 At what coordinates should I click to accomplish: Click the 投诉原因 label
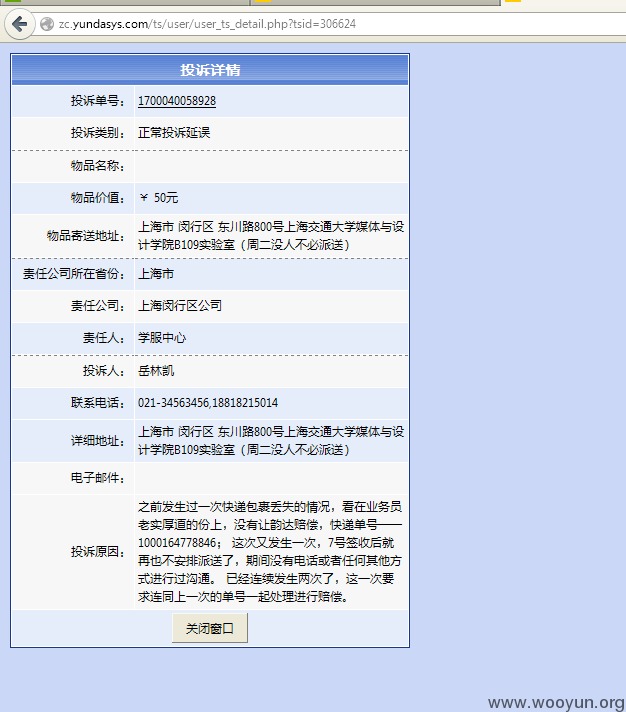(97, 552)
